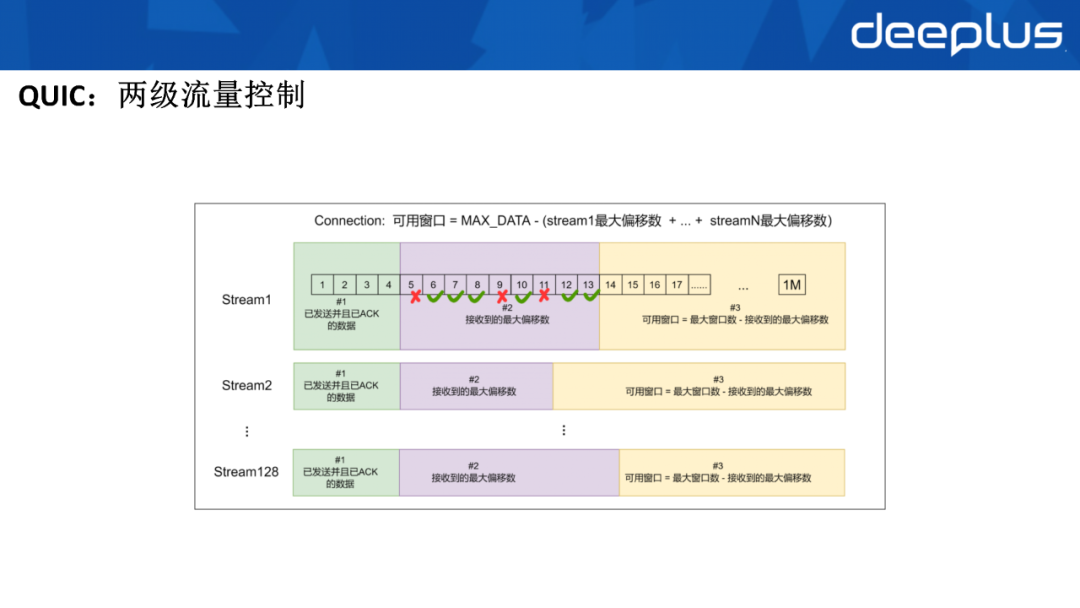Click Stream2's "可用窗口 = 最大窗口数" formula

point(718,391)
